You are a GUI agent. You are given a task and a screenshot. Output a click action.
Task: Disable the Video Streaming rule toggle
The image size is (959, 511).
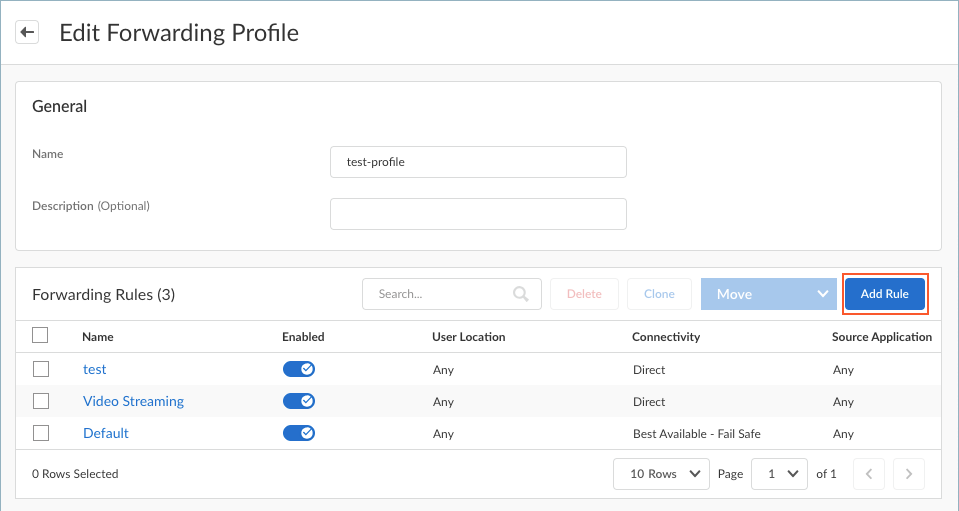[x=299, y=401]
